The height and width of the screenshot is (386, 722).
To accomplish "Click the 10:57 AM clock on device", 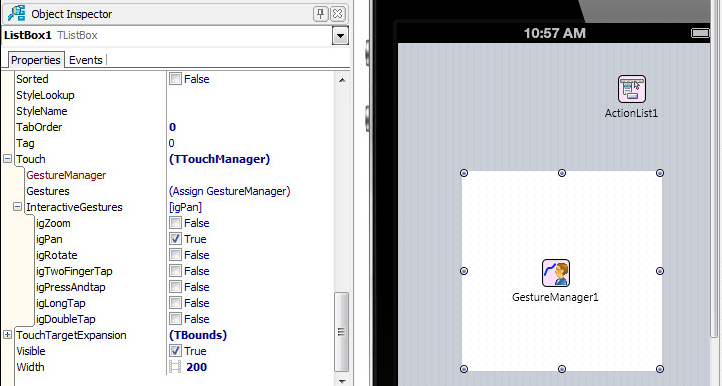I will tap(554, 33).
